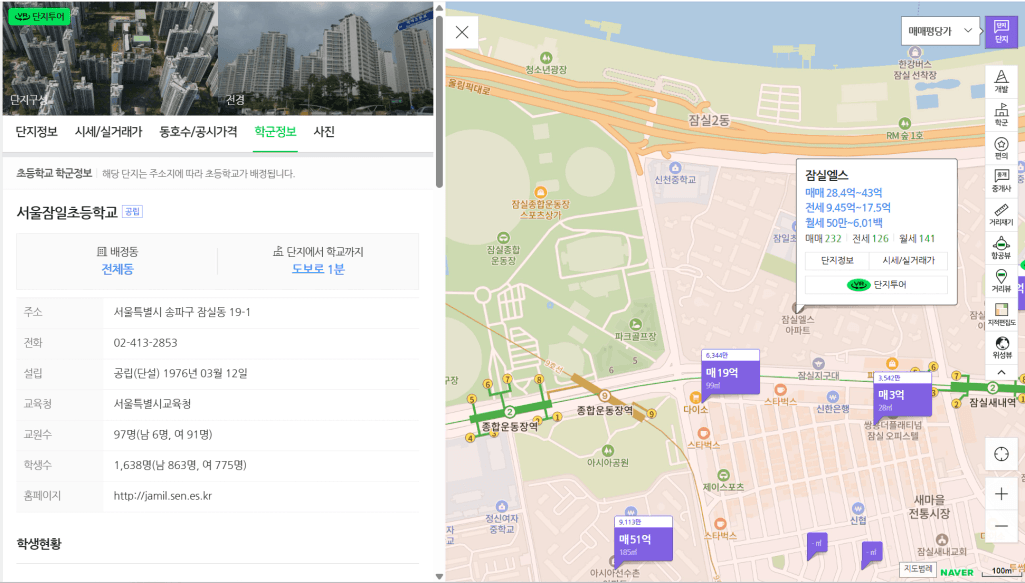Click the 잠실새내교회 church icon
Screen dimensions: 1025x583
pyautogui.click(x=941, y=540)
